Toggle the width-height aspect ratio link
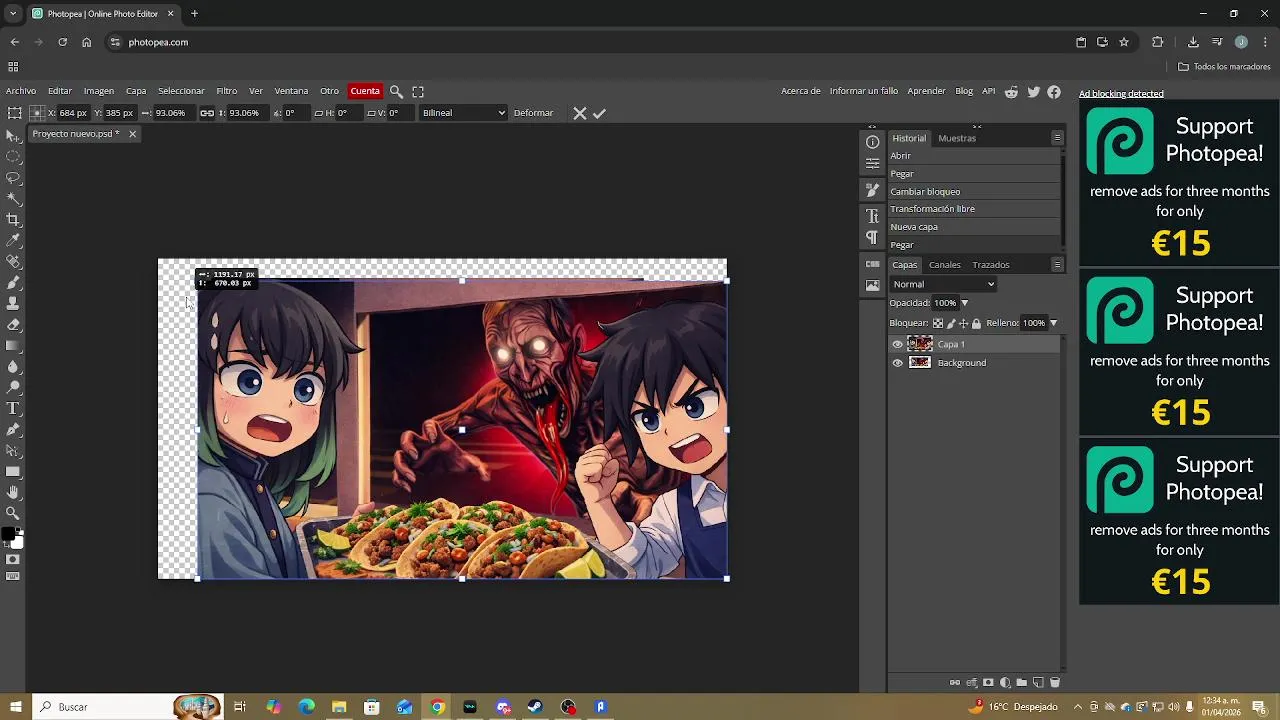1280x720 pixels. click(x=207, y=113)
